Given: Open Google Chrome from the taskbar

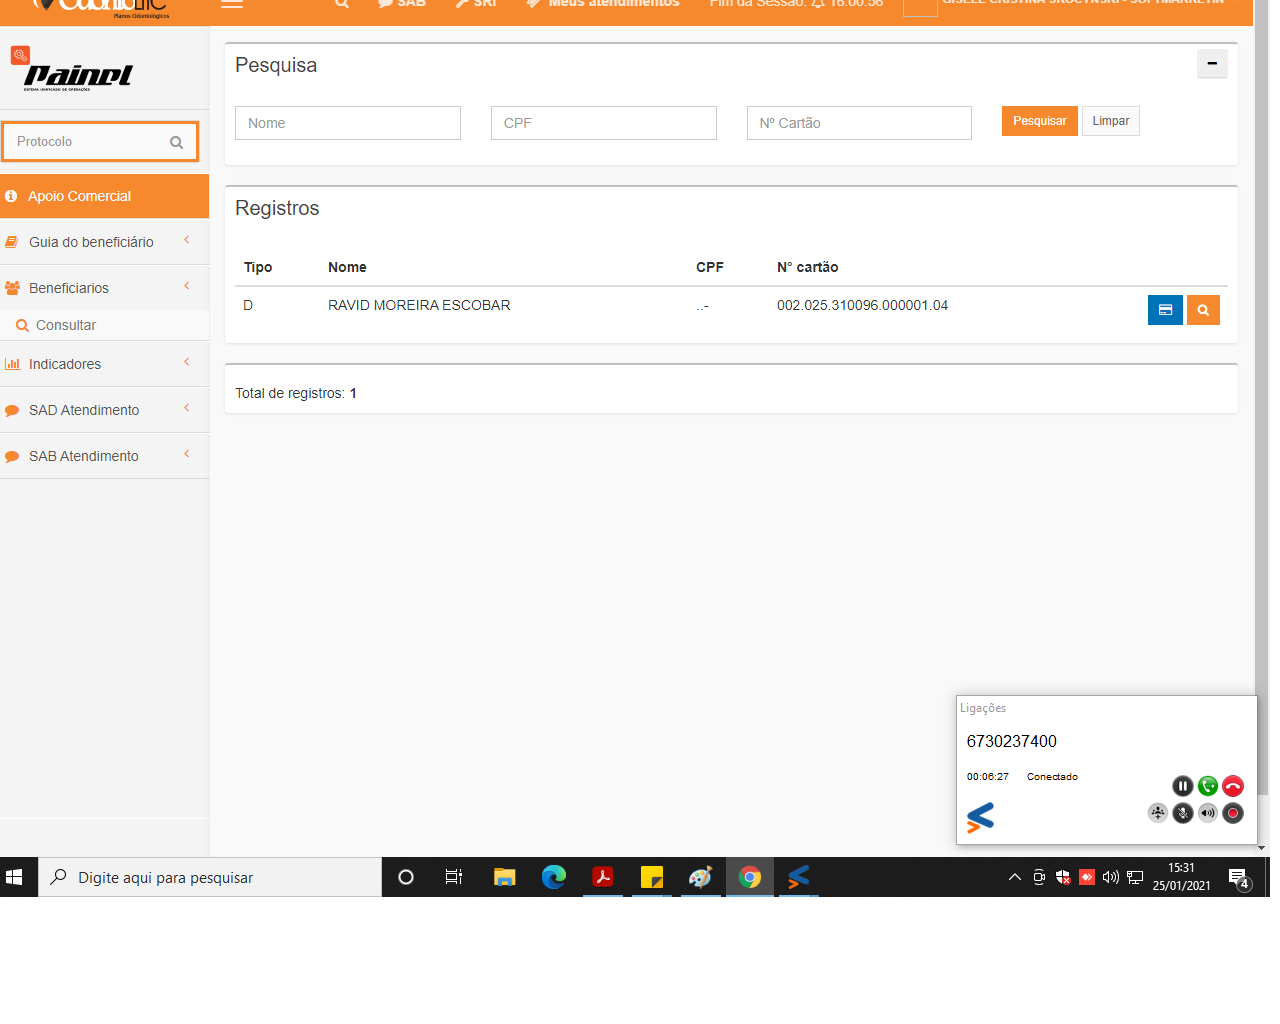Looking at the screenshot, I should coord(749,877).
